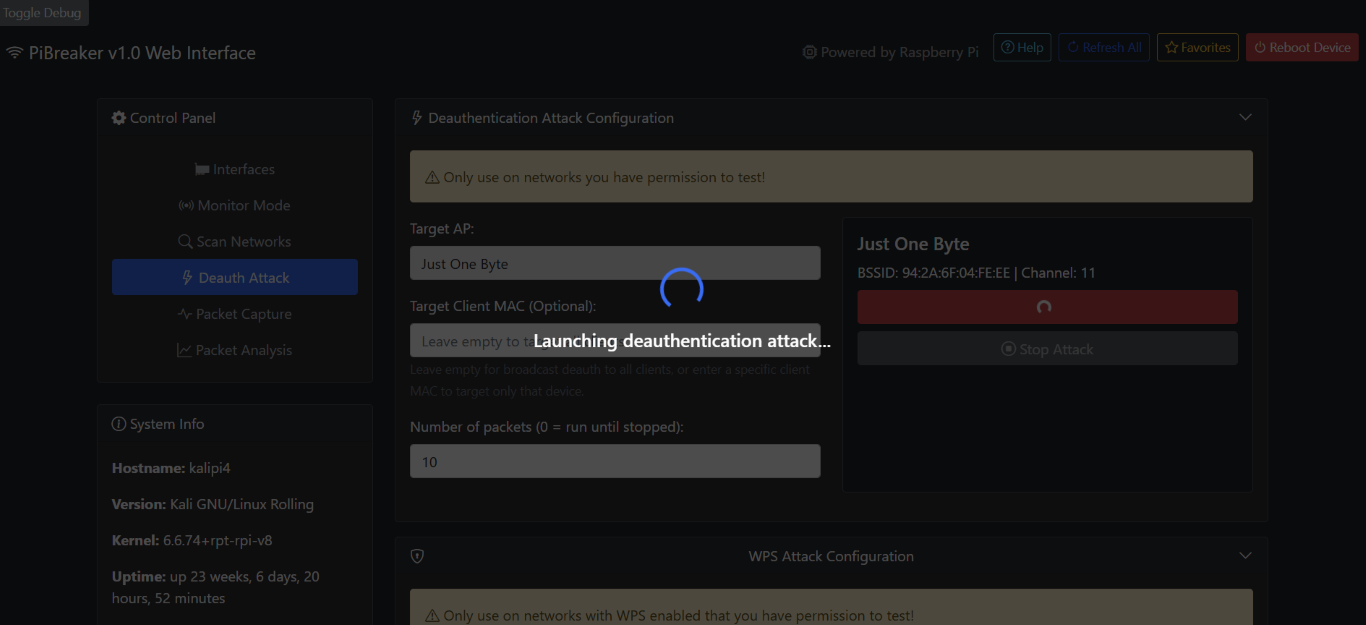Click the Uptime entry text

click(x=216, y=587)
